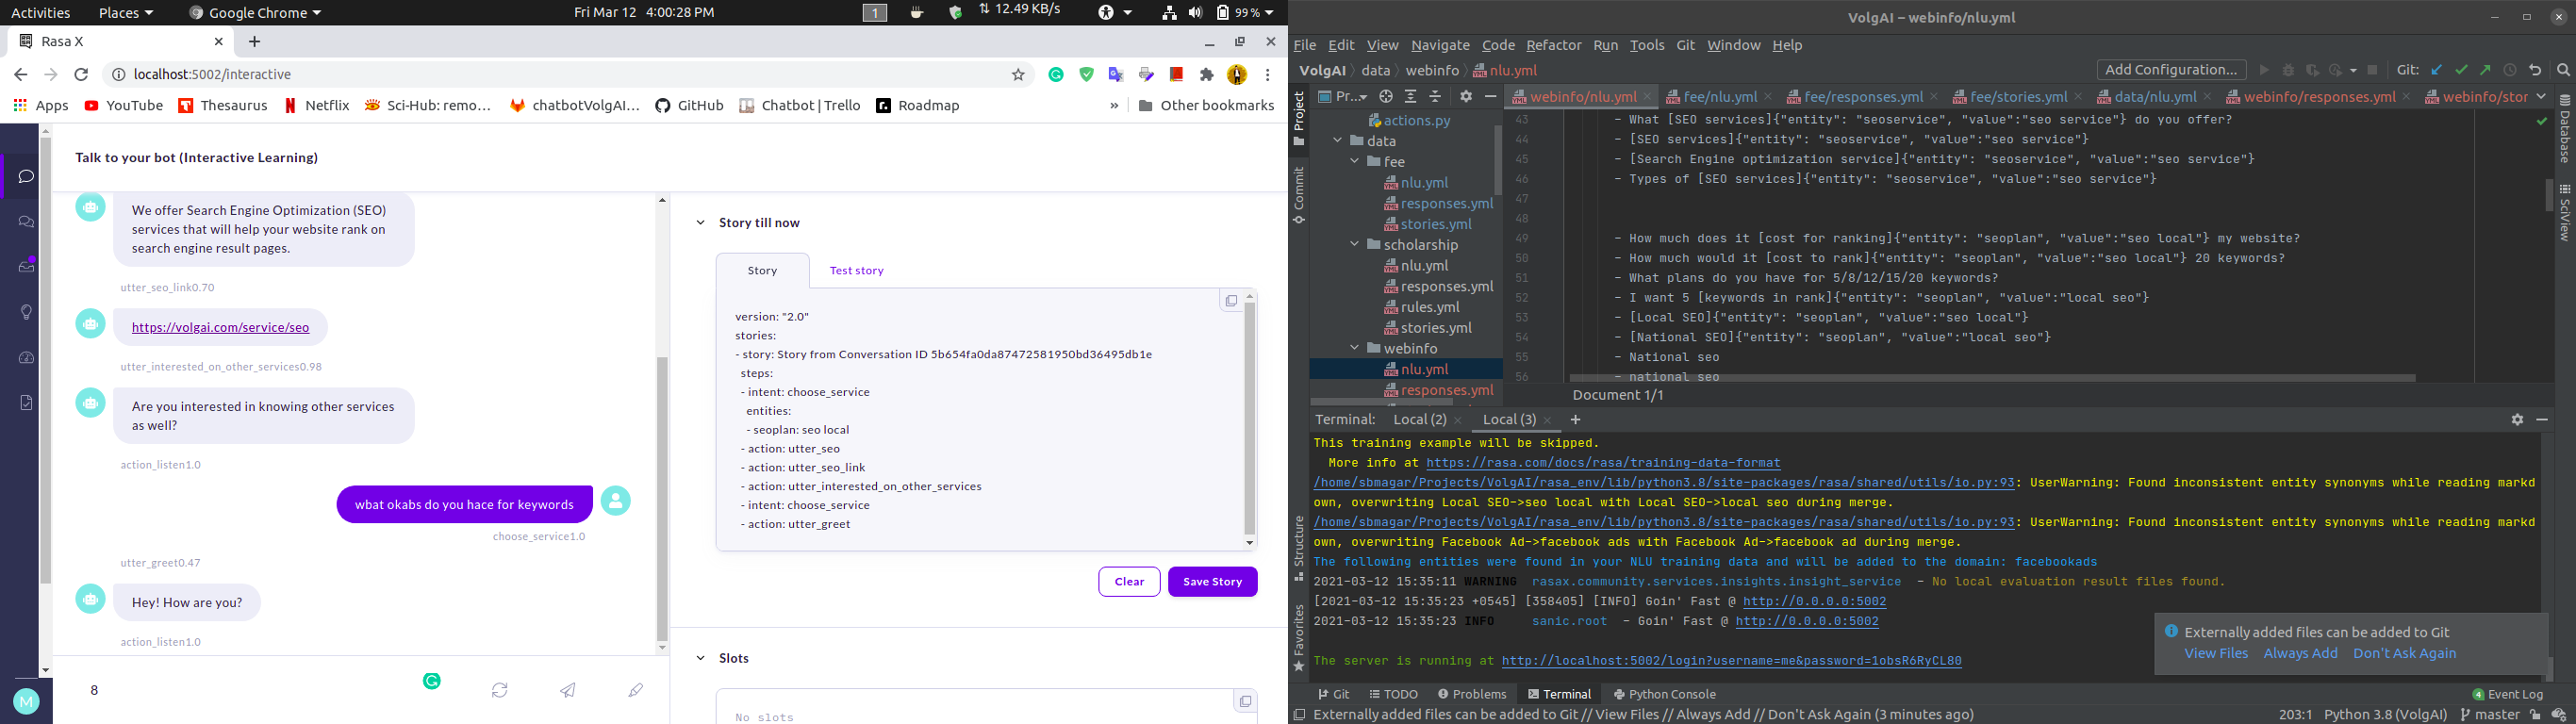Viewport: 2576px width, 724px height.
Task: Reload the Chrome page
Action: (82, 75)
